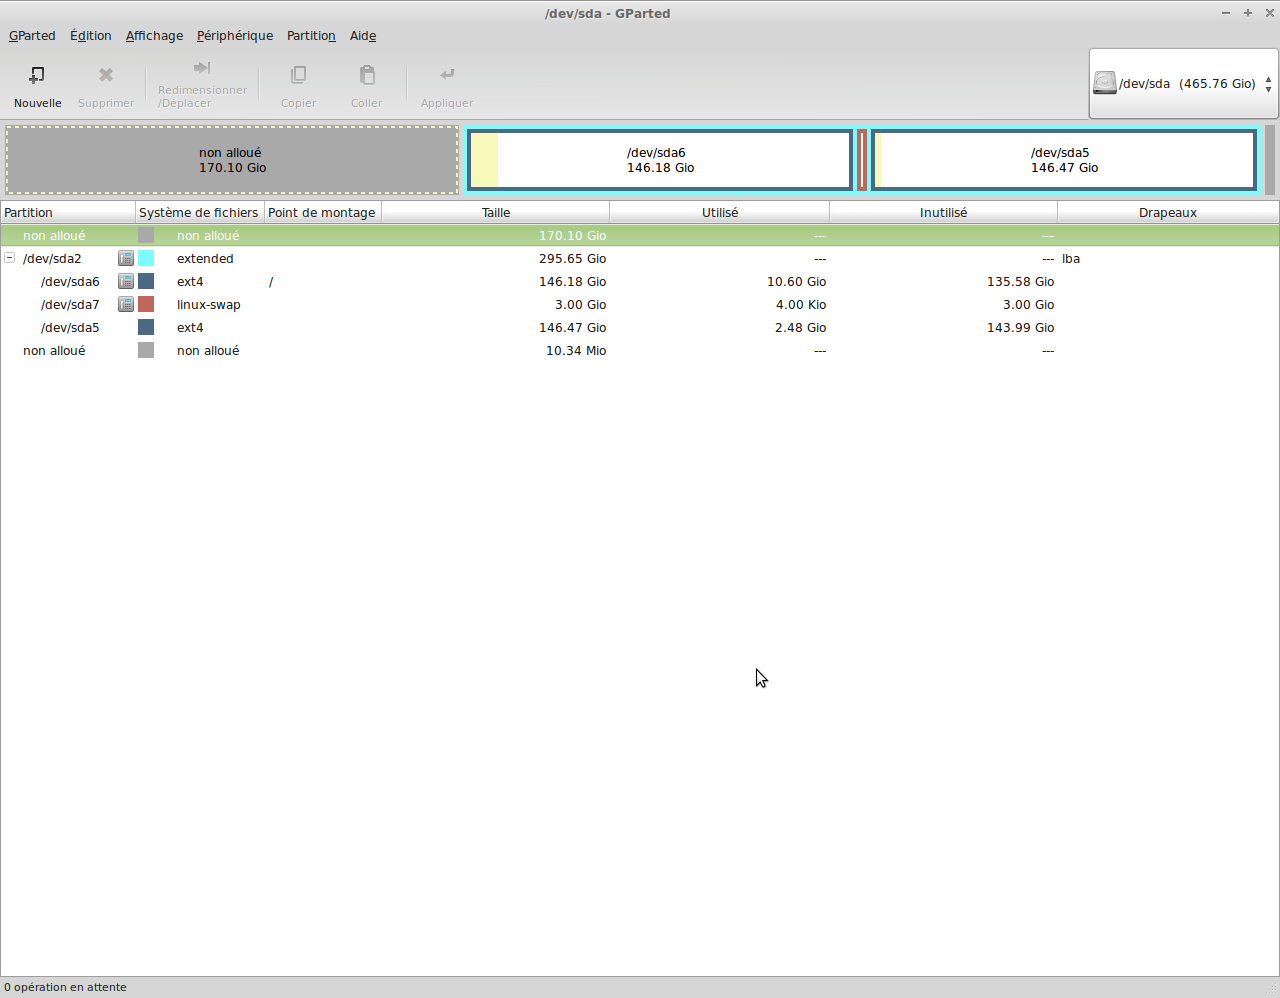
Task: Click the Point de montage column header
Action: 323,212
